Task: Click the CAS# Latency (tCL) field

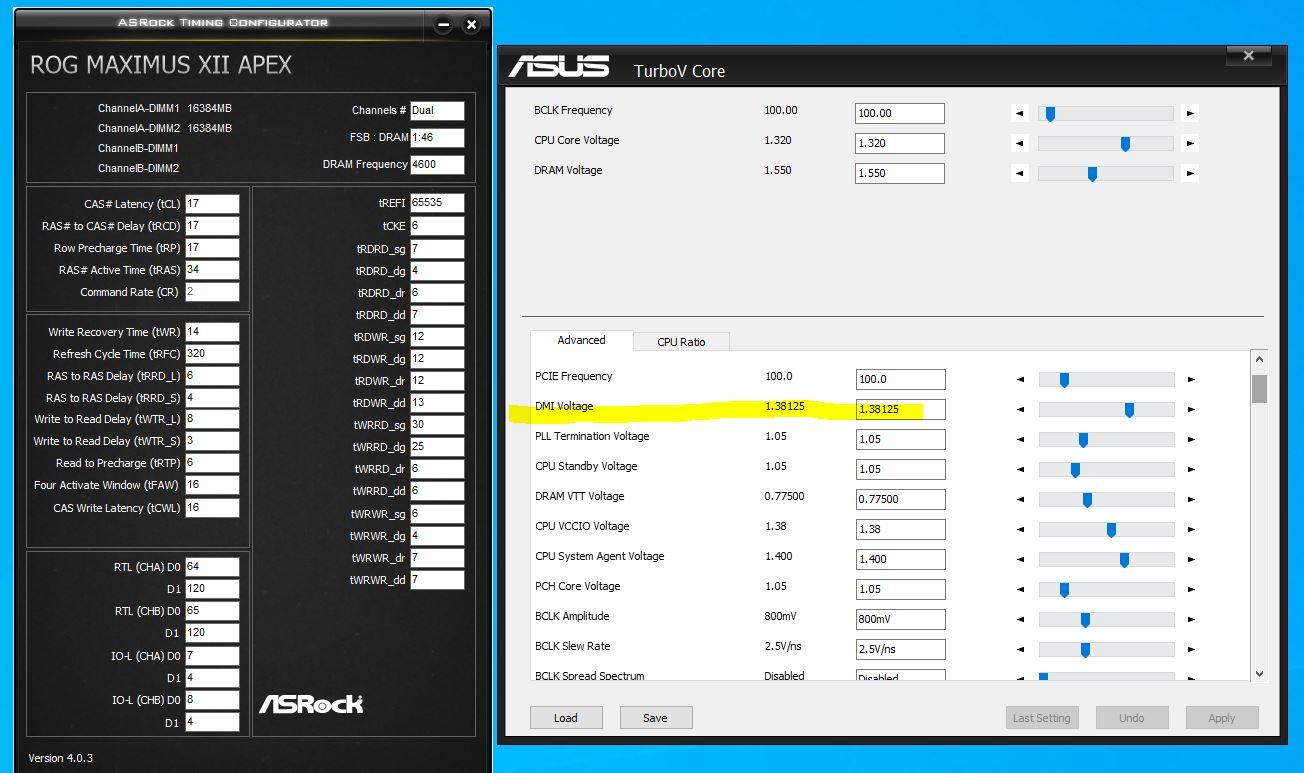Action: pos(212,204)
